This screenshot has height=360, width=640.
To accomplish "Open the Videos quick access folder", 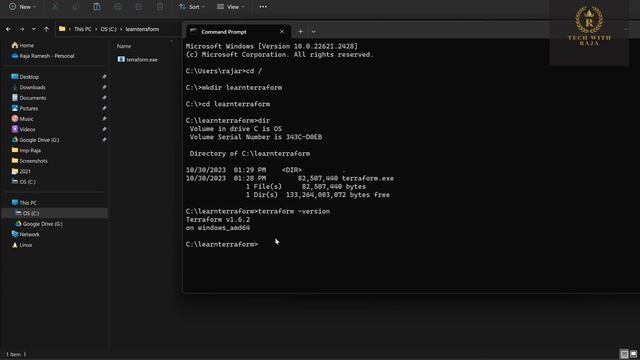I will 24,129.
